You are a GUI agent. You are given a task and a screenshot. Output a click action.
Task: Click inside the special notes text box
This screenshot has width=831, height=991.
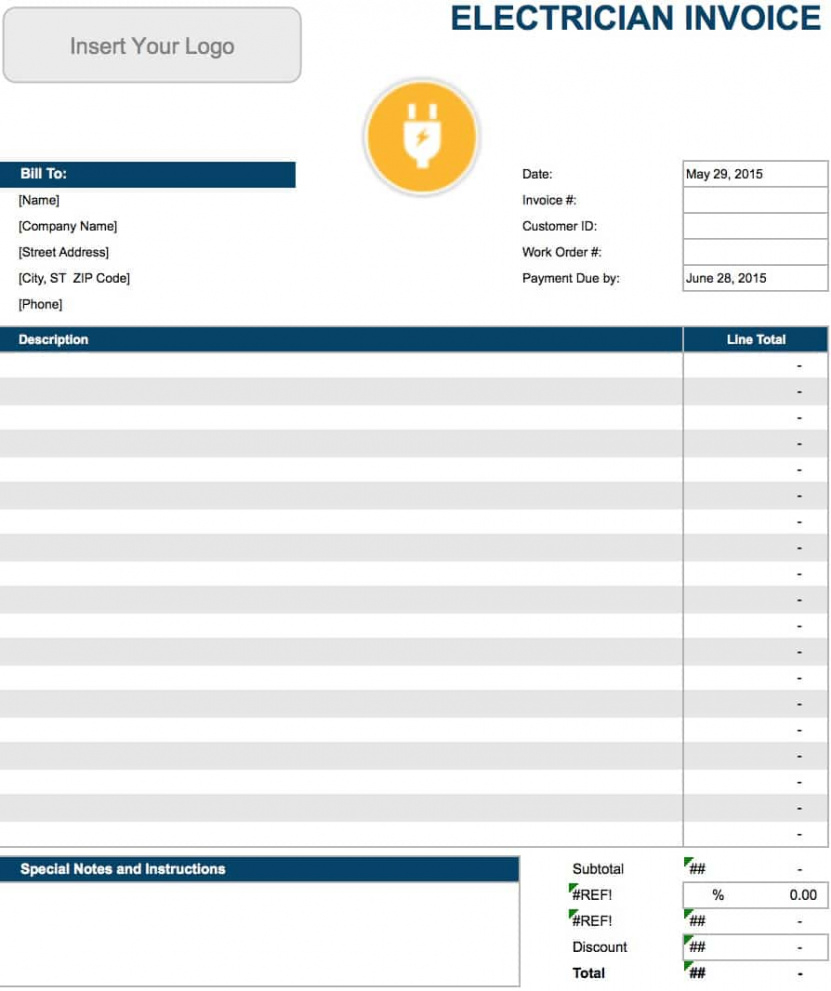tap(260, 933)
